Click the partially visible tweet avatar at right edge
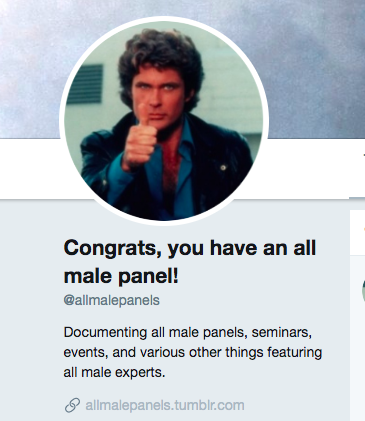 click(363, 291)
